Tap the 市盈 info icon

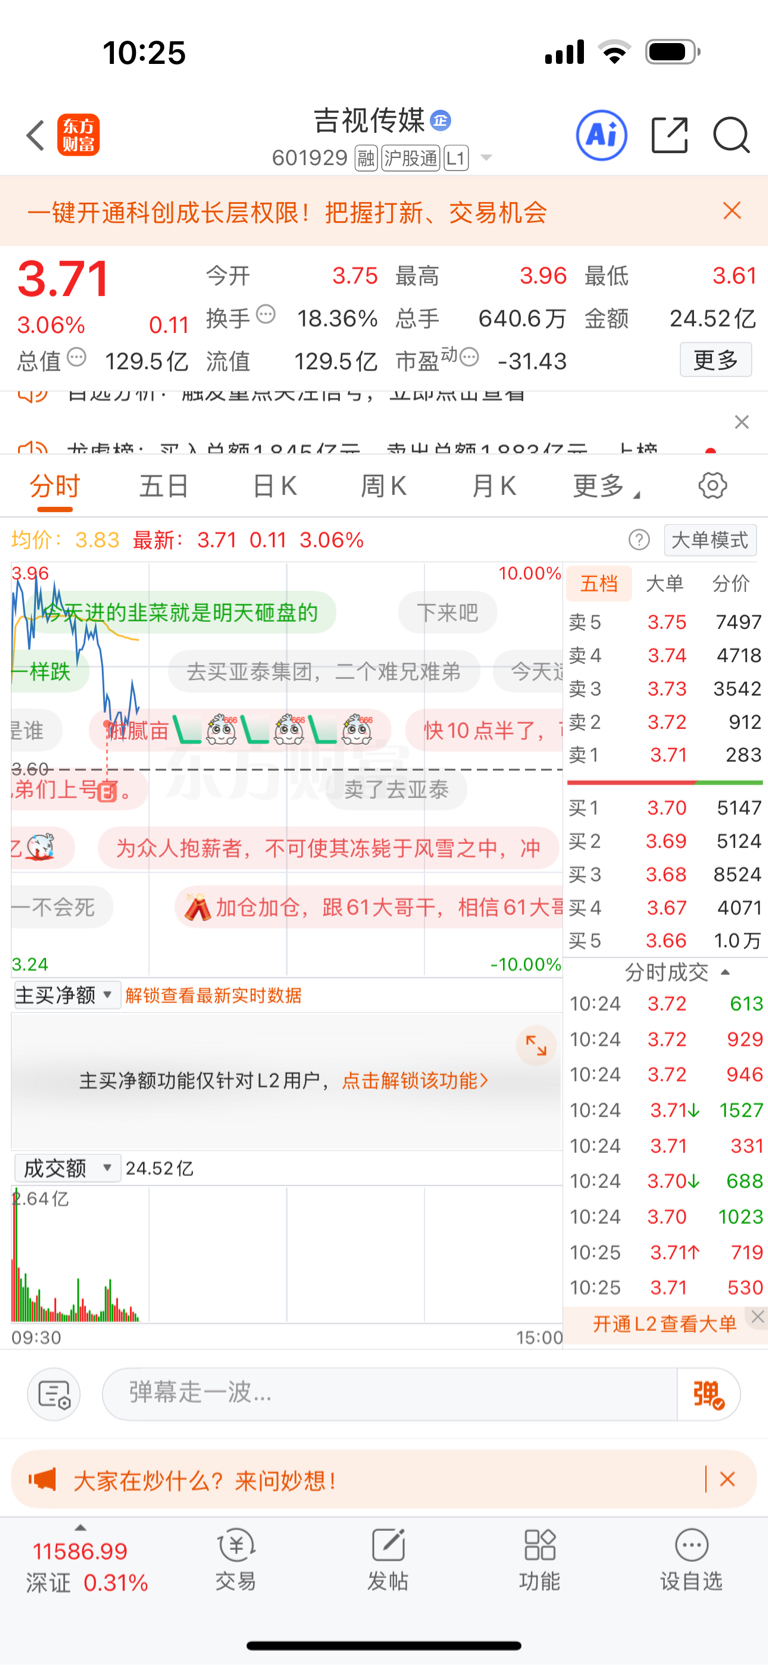469,357
